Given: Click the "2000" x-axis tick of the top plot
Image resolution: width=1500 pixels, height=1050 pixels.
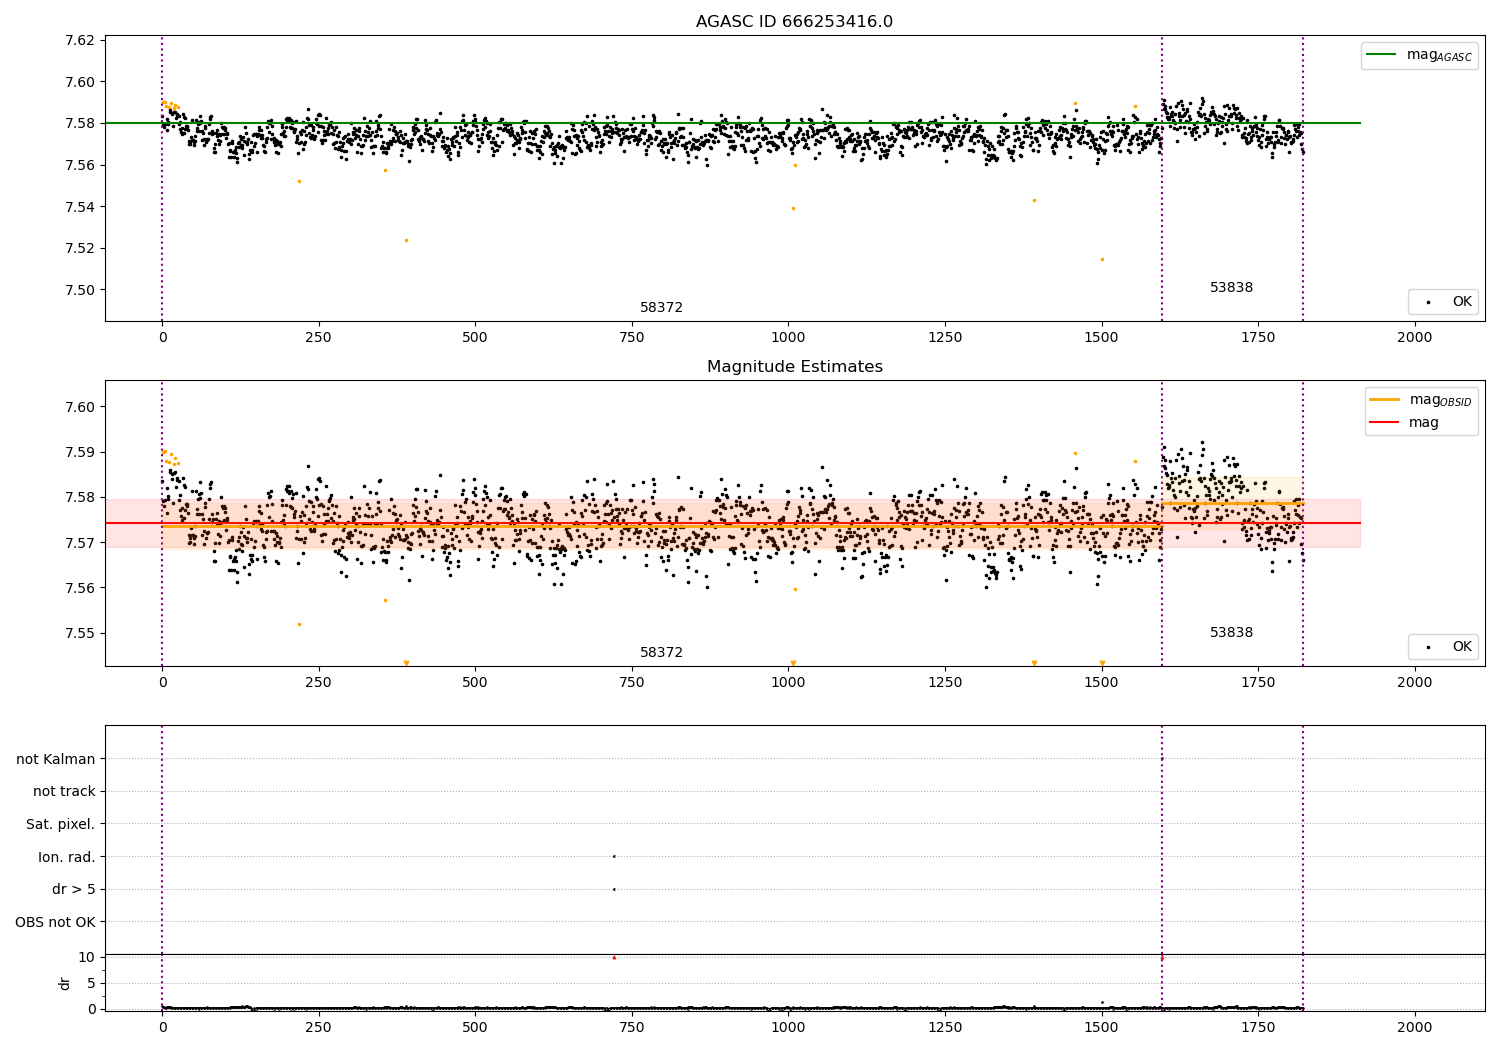Looking at the screenshot, I should pyautogui.click(x=1414, y=338).
